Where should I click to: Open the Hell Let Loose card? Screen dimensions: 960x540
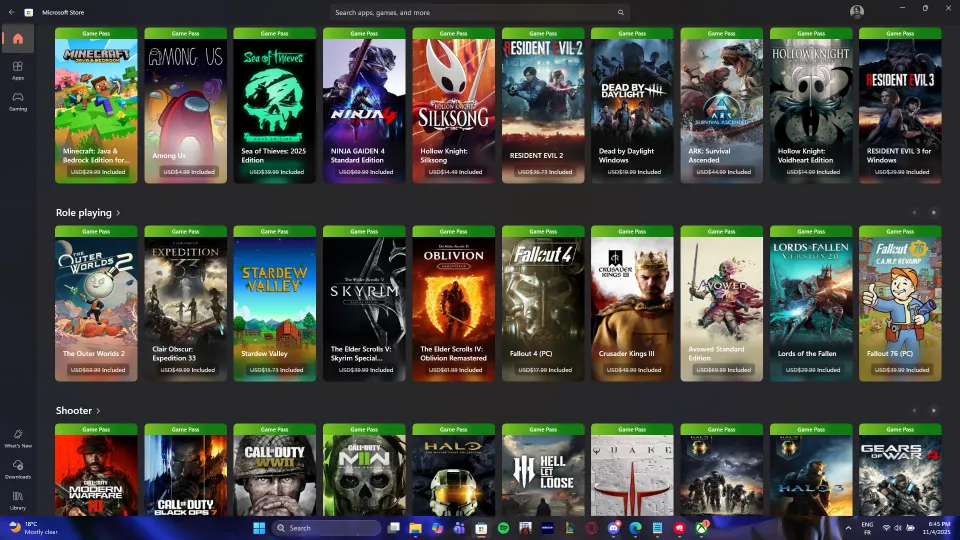543,470
